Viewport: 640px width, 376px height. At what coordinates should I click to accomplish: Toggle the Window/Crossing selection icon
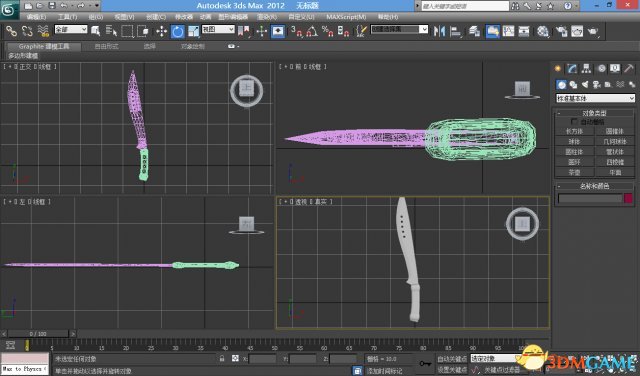143,31
